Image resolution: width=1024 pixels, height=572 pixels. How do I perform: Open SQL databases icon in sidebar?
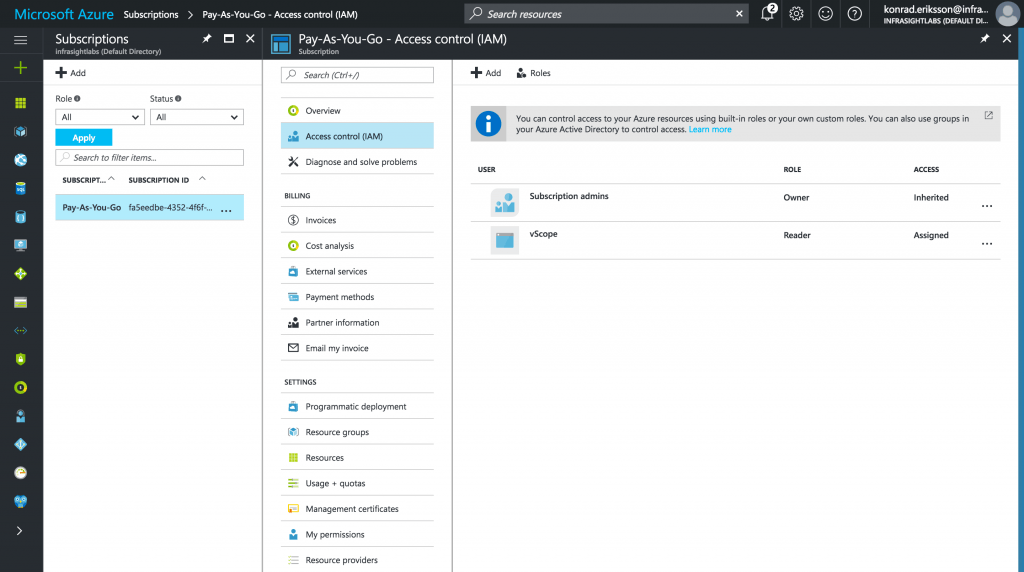20,189
